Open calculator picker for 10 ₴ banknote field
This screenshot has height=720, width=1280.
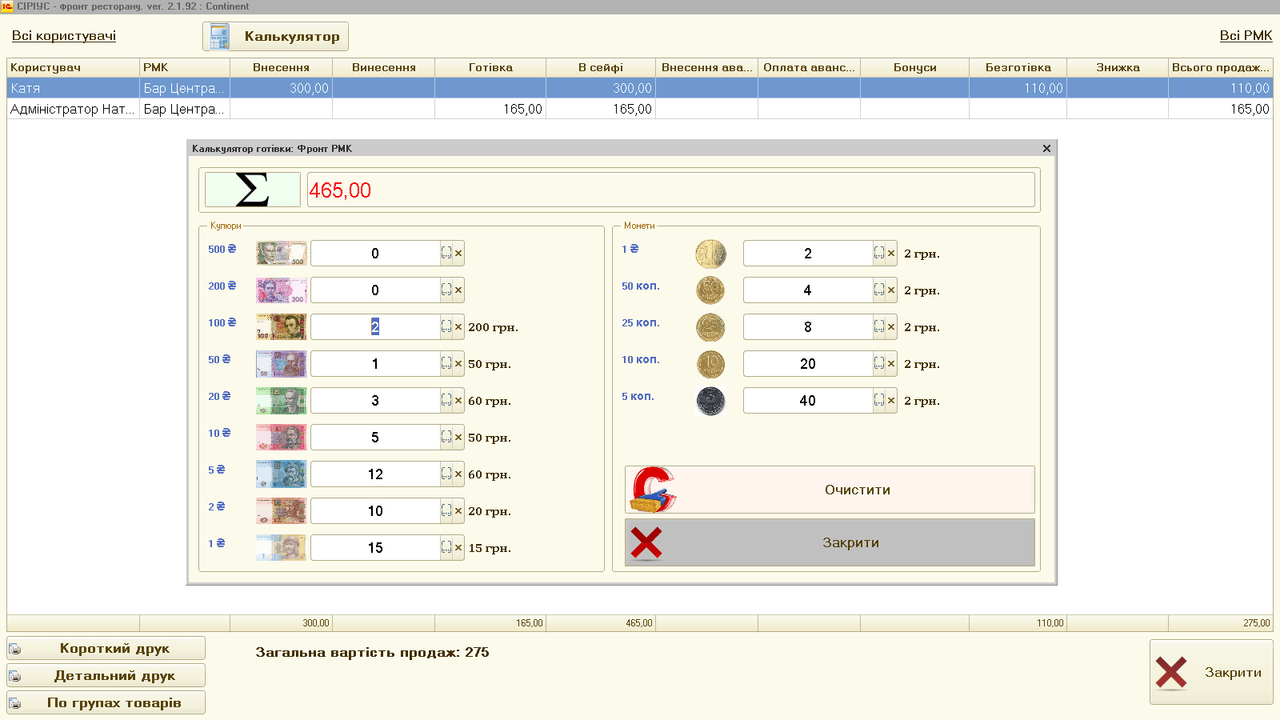click(446, 438)
